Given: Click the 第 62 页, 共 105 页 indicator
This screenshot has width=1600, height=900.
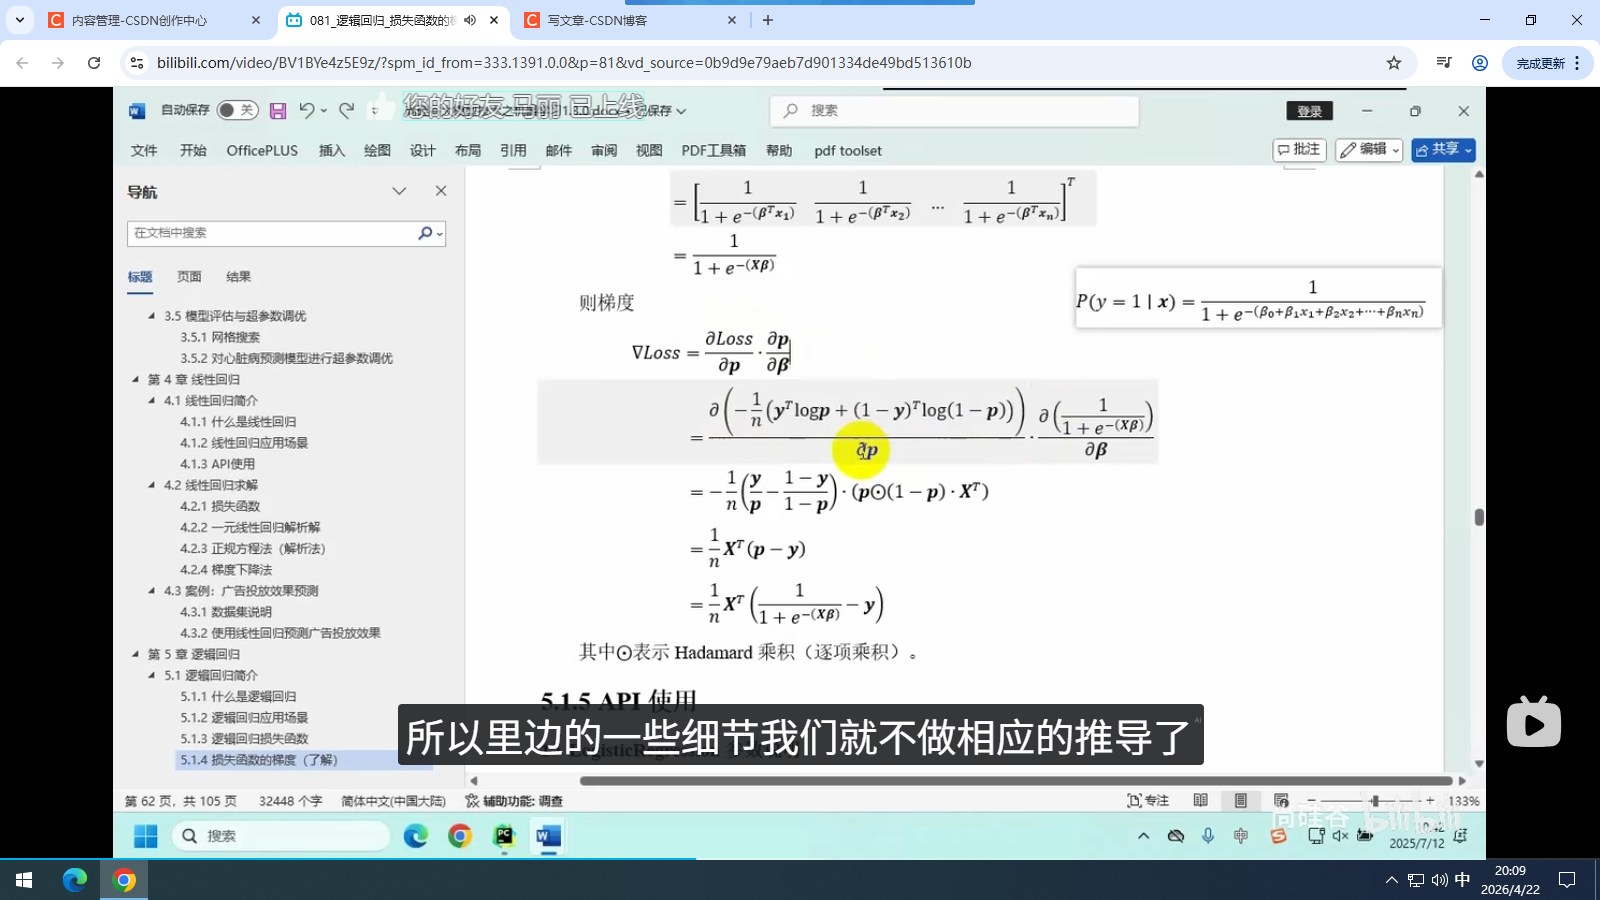Looking at the screenshot, I should [181, 801].
